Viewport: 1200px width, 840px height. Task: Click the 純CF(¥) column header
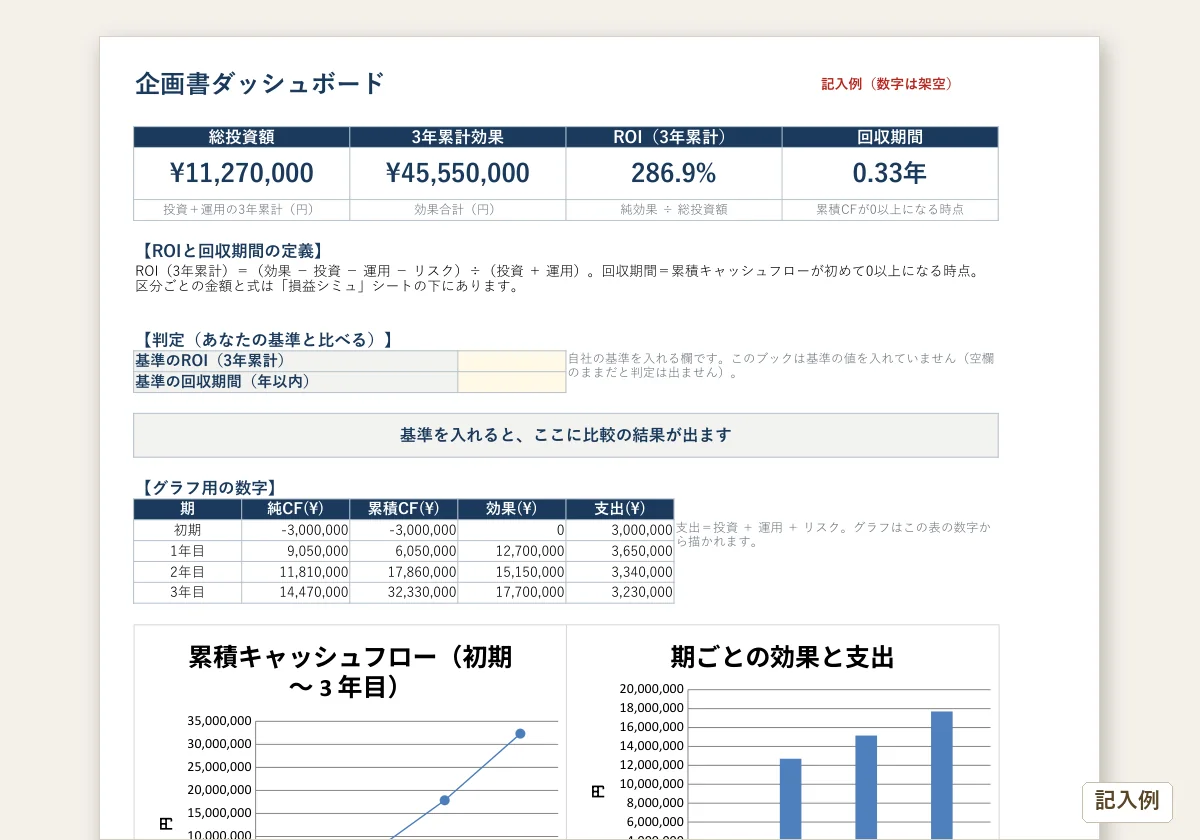tap(296, 509)
